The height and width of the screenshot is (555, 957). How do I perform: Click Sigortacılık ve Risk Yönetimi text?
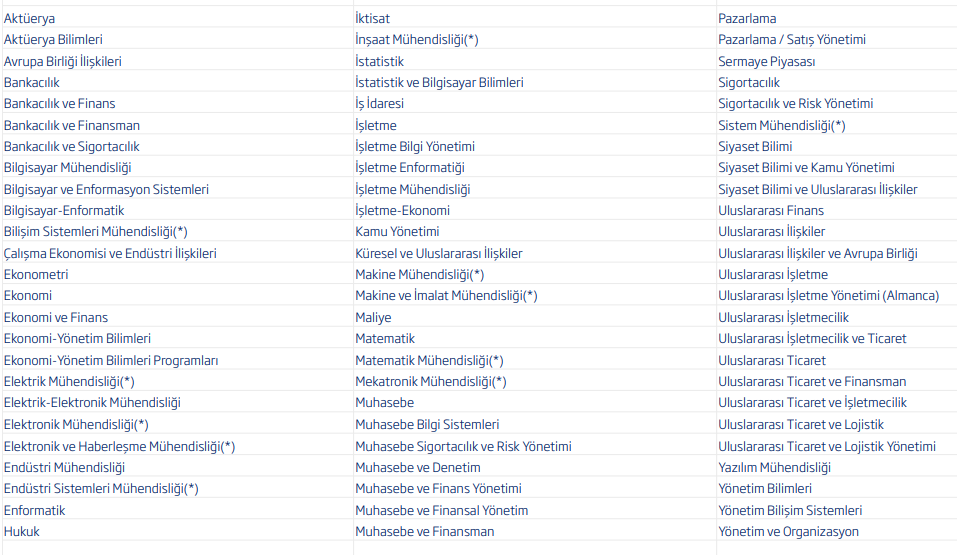pyautogui.click(x=796, y=104)
